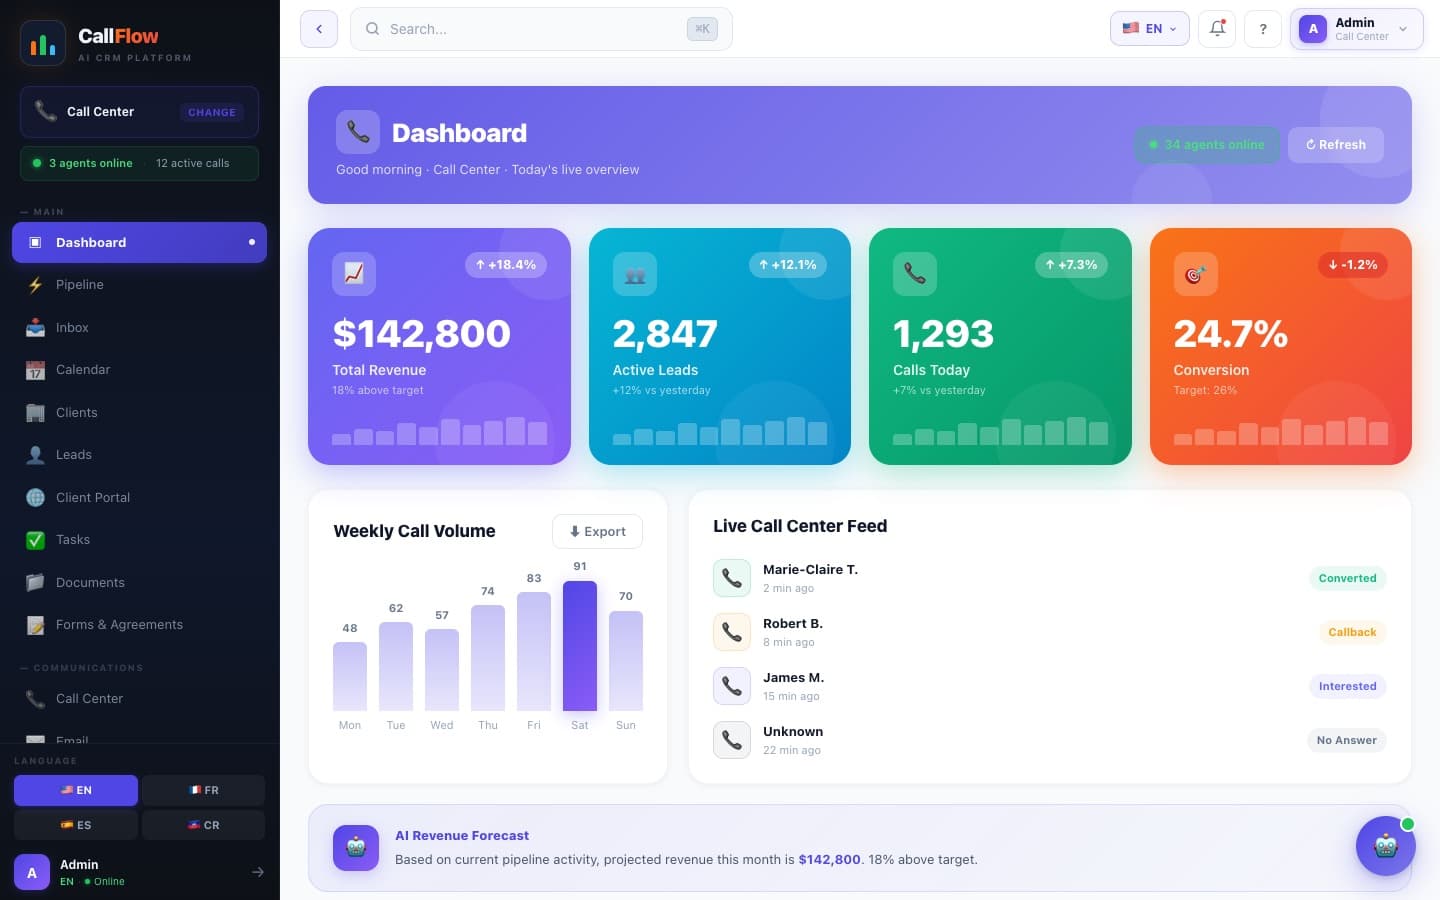Open the Tasks page
Image resolution: width=1440 pixels, height=900 pixels.
pos(139,540)
